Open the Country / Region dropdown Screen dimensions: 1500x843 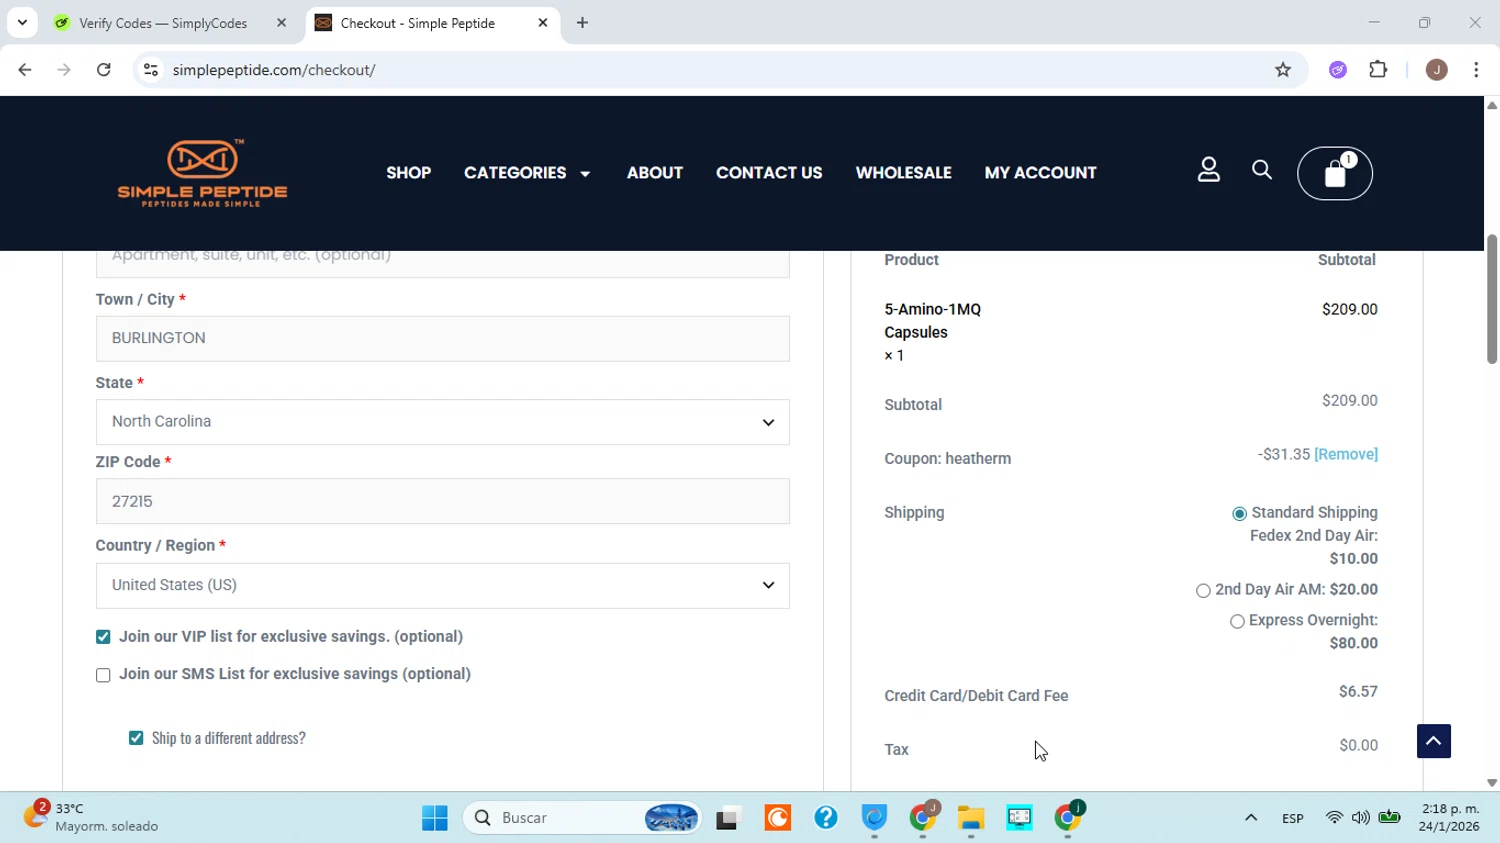[442, 586]
